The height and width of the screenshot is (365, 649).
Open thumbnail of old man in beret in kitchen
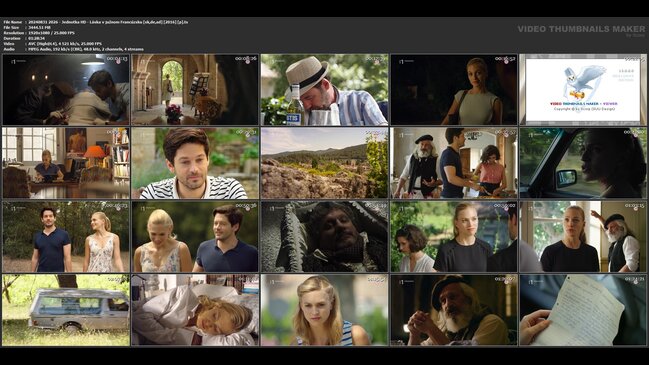point(454,163)
